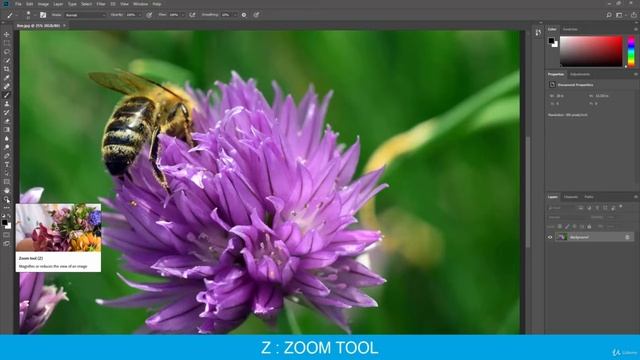The image size is (640, 360).
Task: Open the search icon at top right
Action: click(609, 15)
